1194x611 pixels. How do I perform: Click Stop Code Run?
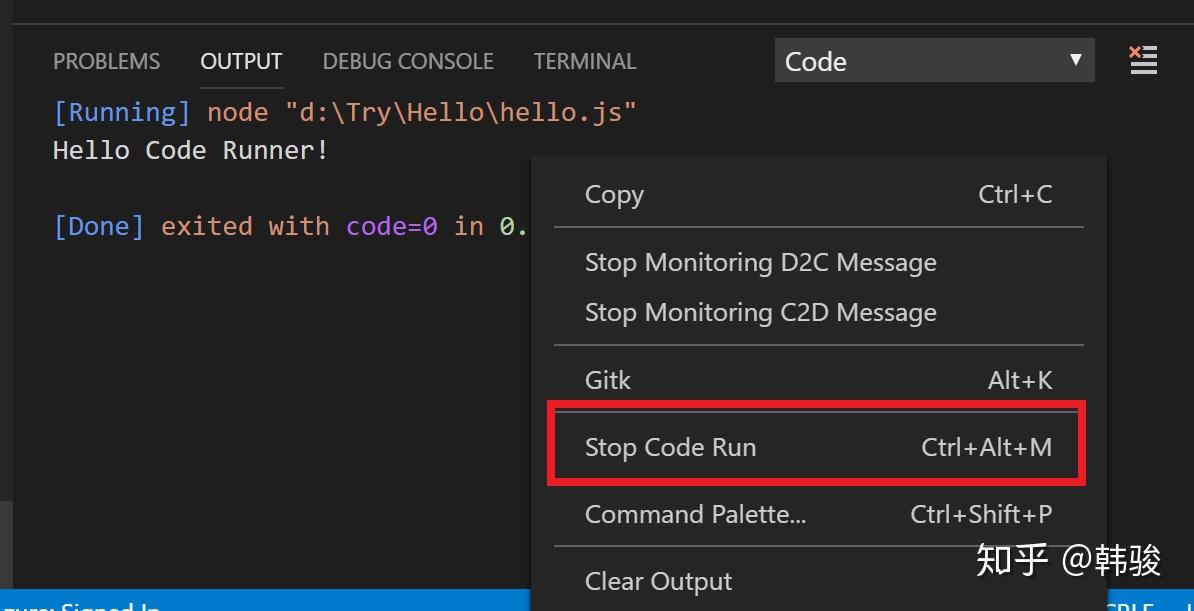click(670, 447)
